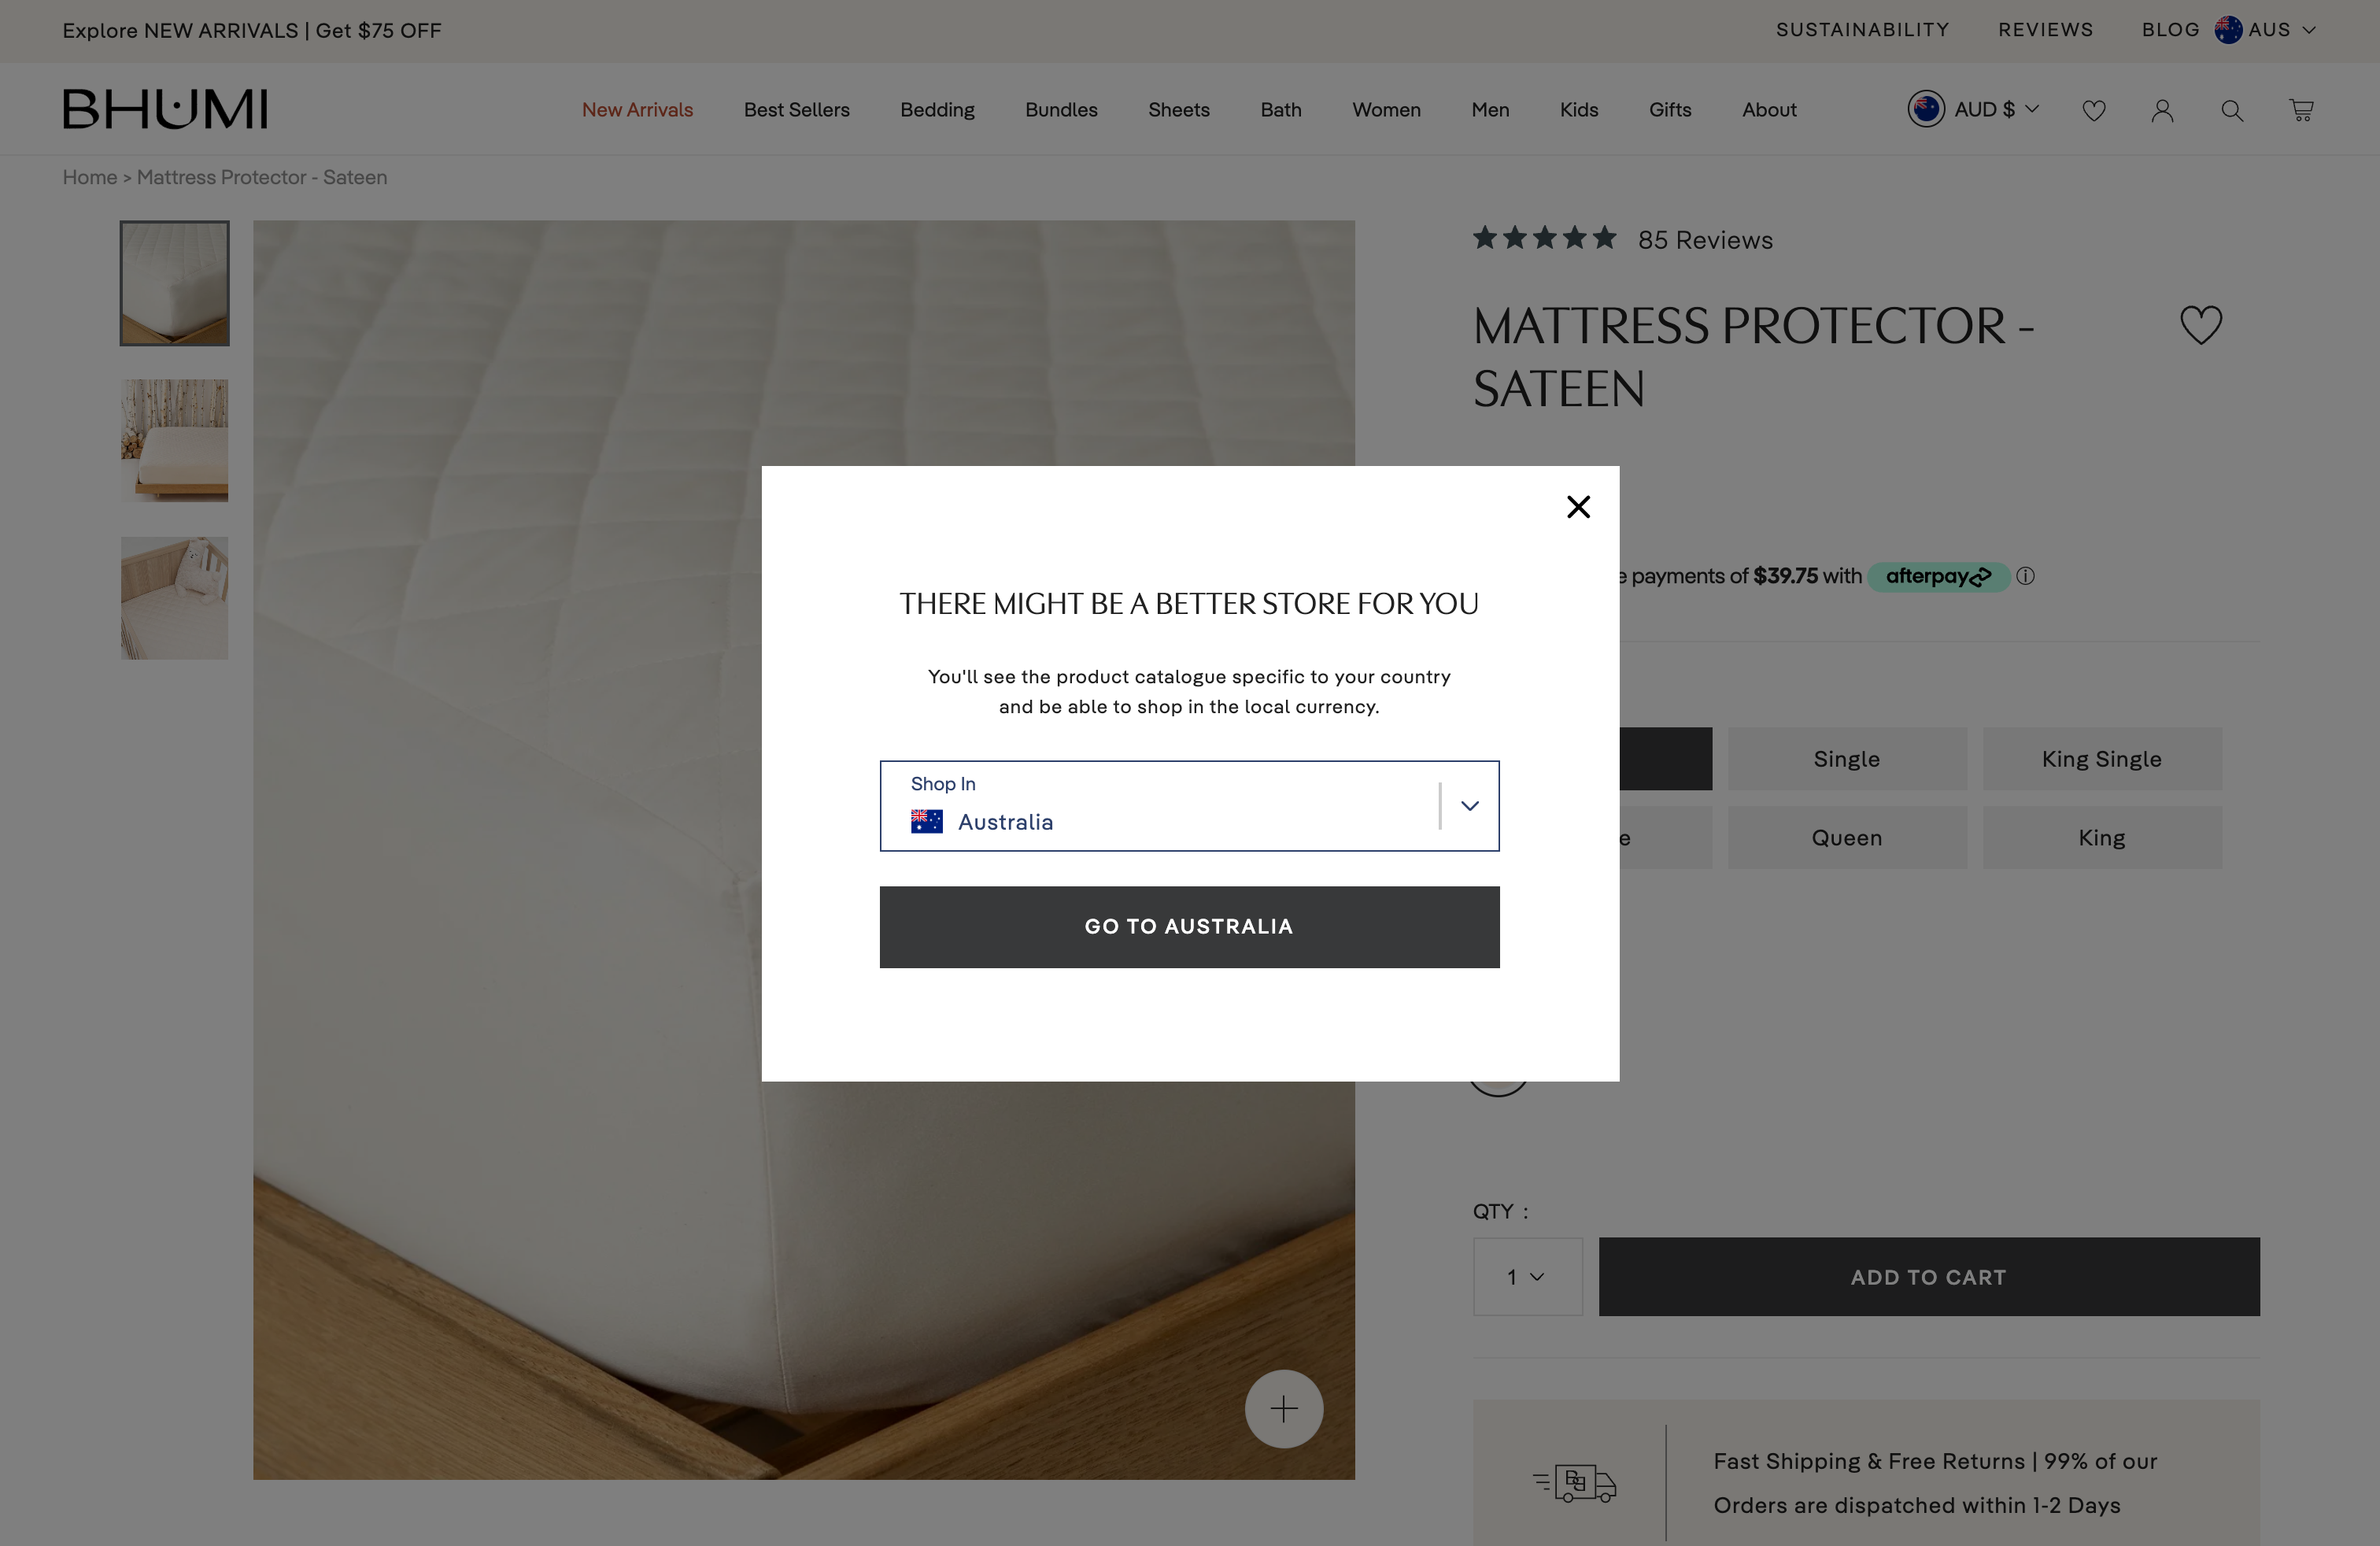Image resolution: width=2380 pixels, height=1546 pixels.
Task: Visit the Blog link
Action: [x=2170, y=30]
